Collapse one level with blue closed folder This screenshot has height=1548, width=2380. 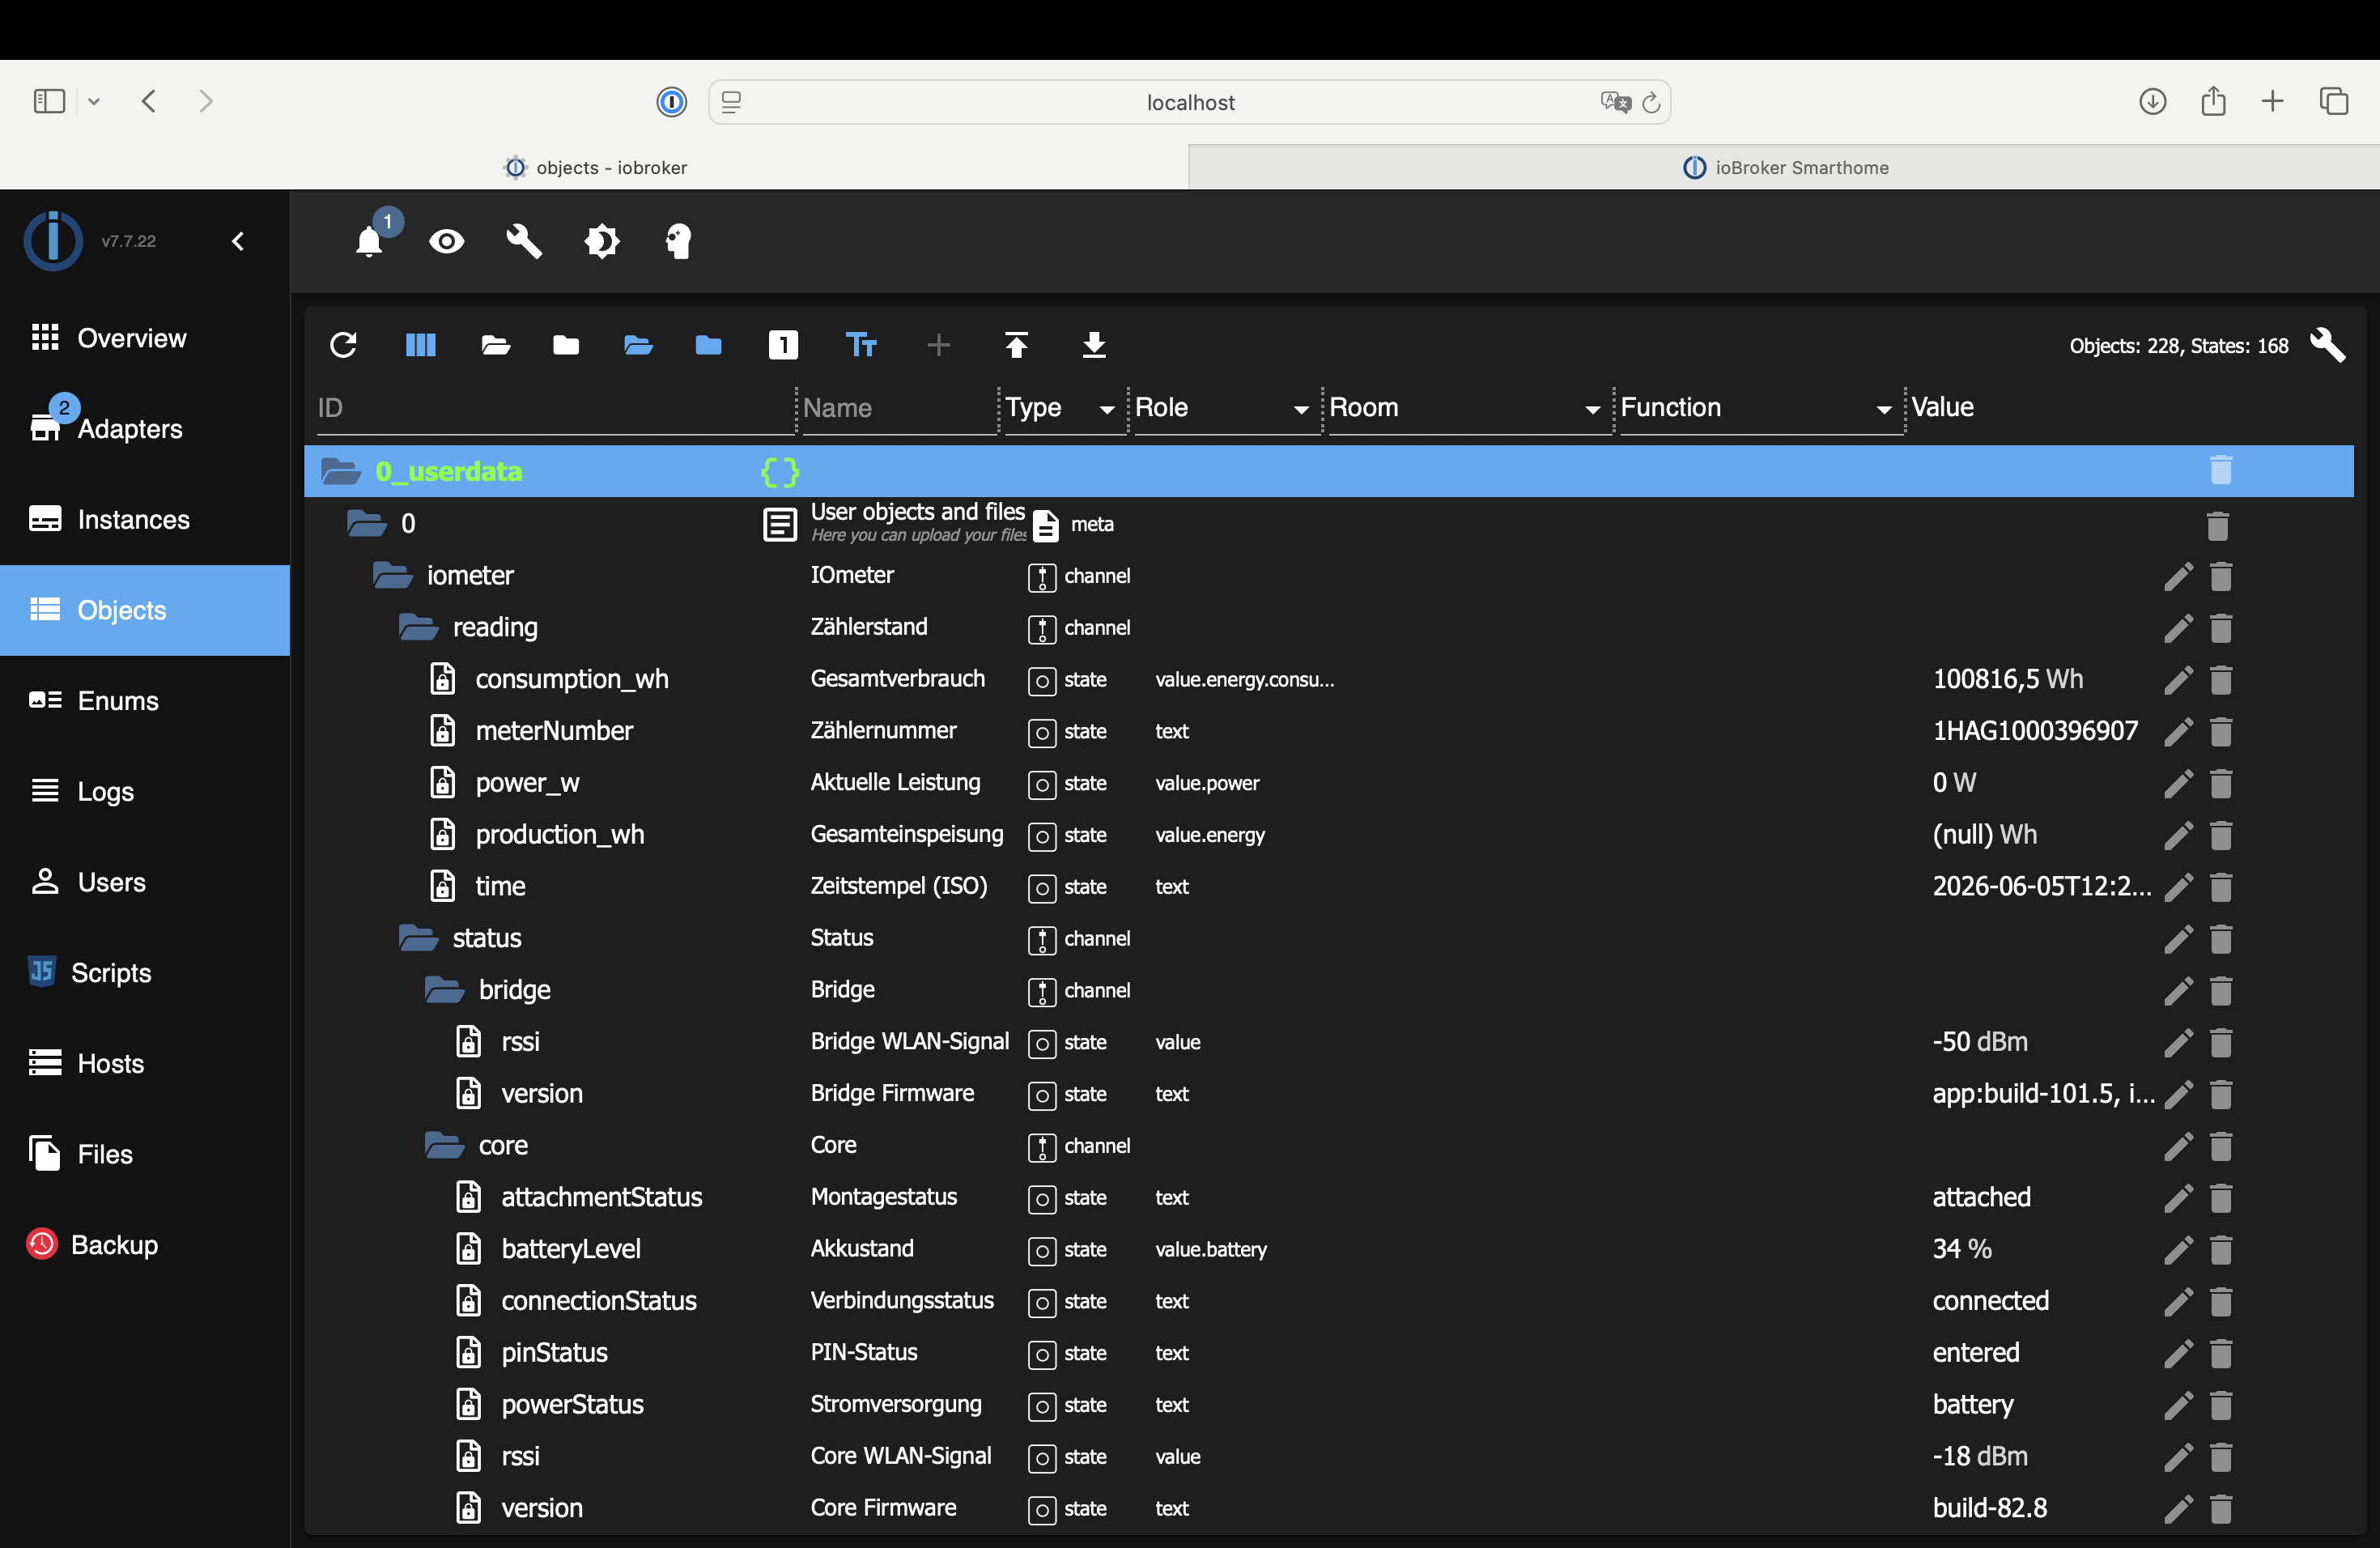709,345
